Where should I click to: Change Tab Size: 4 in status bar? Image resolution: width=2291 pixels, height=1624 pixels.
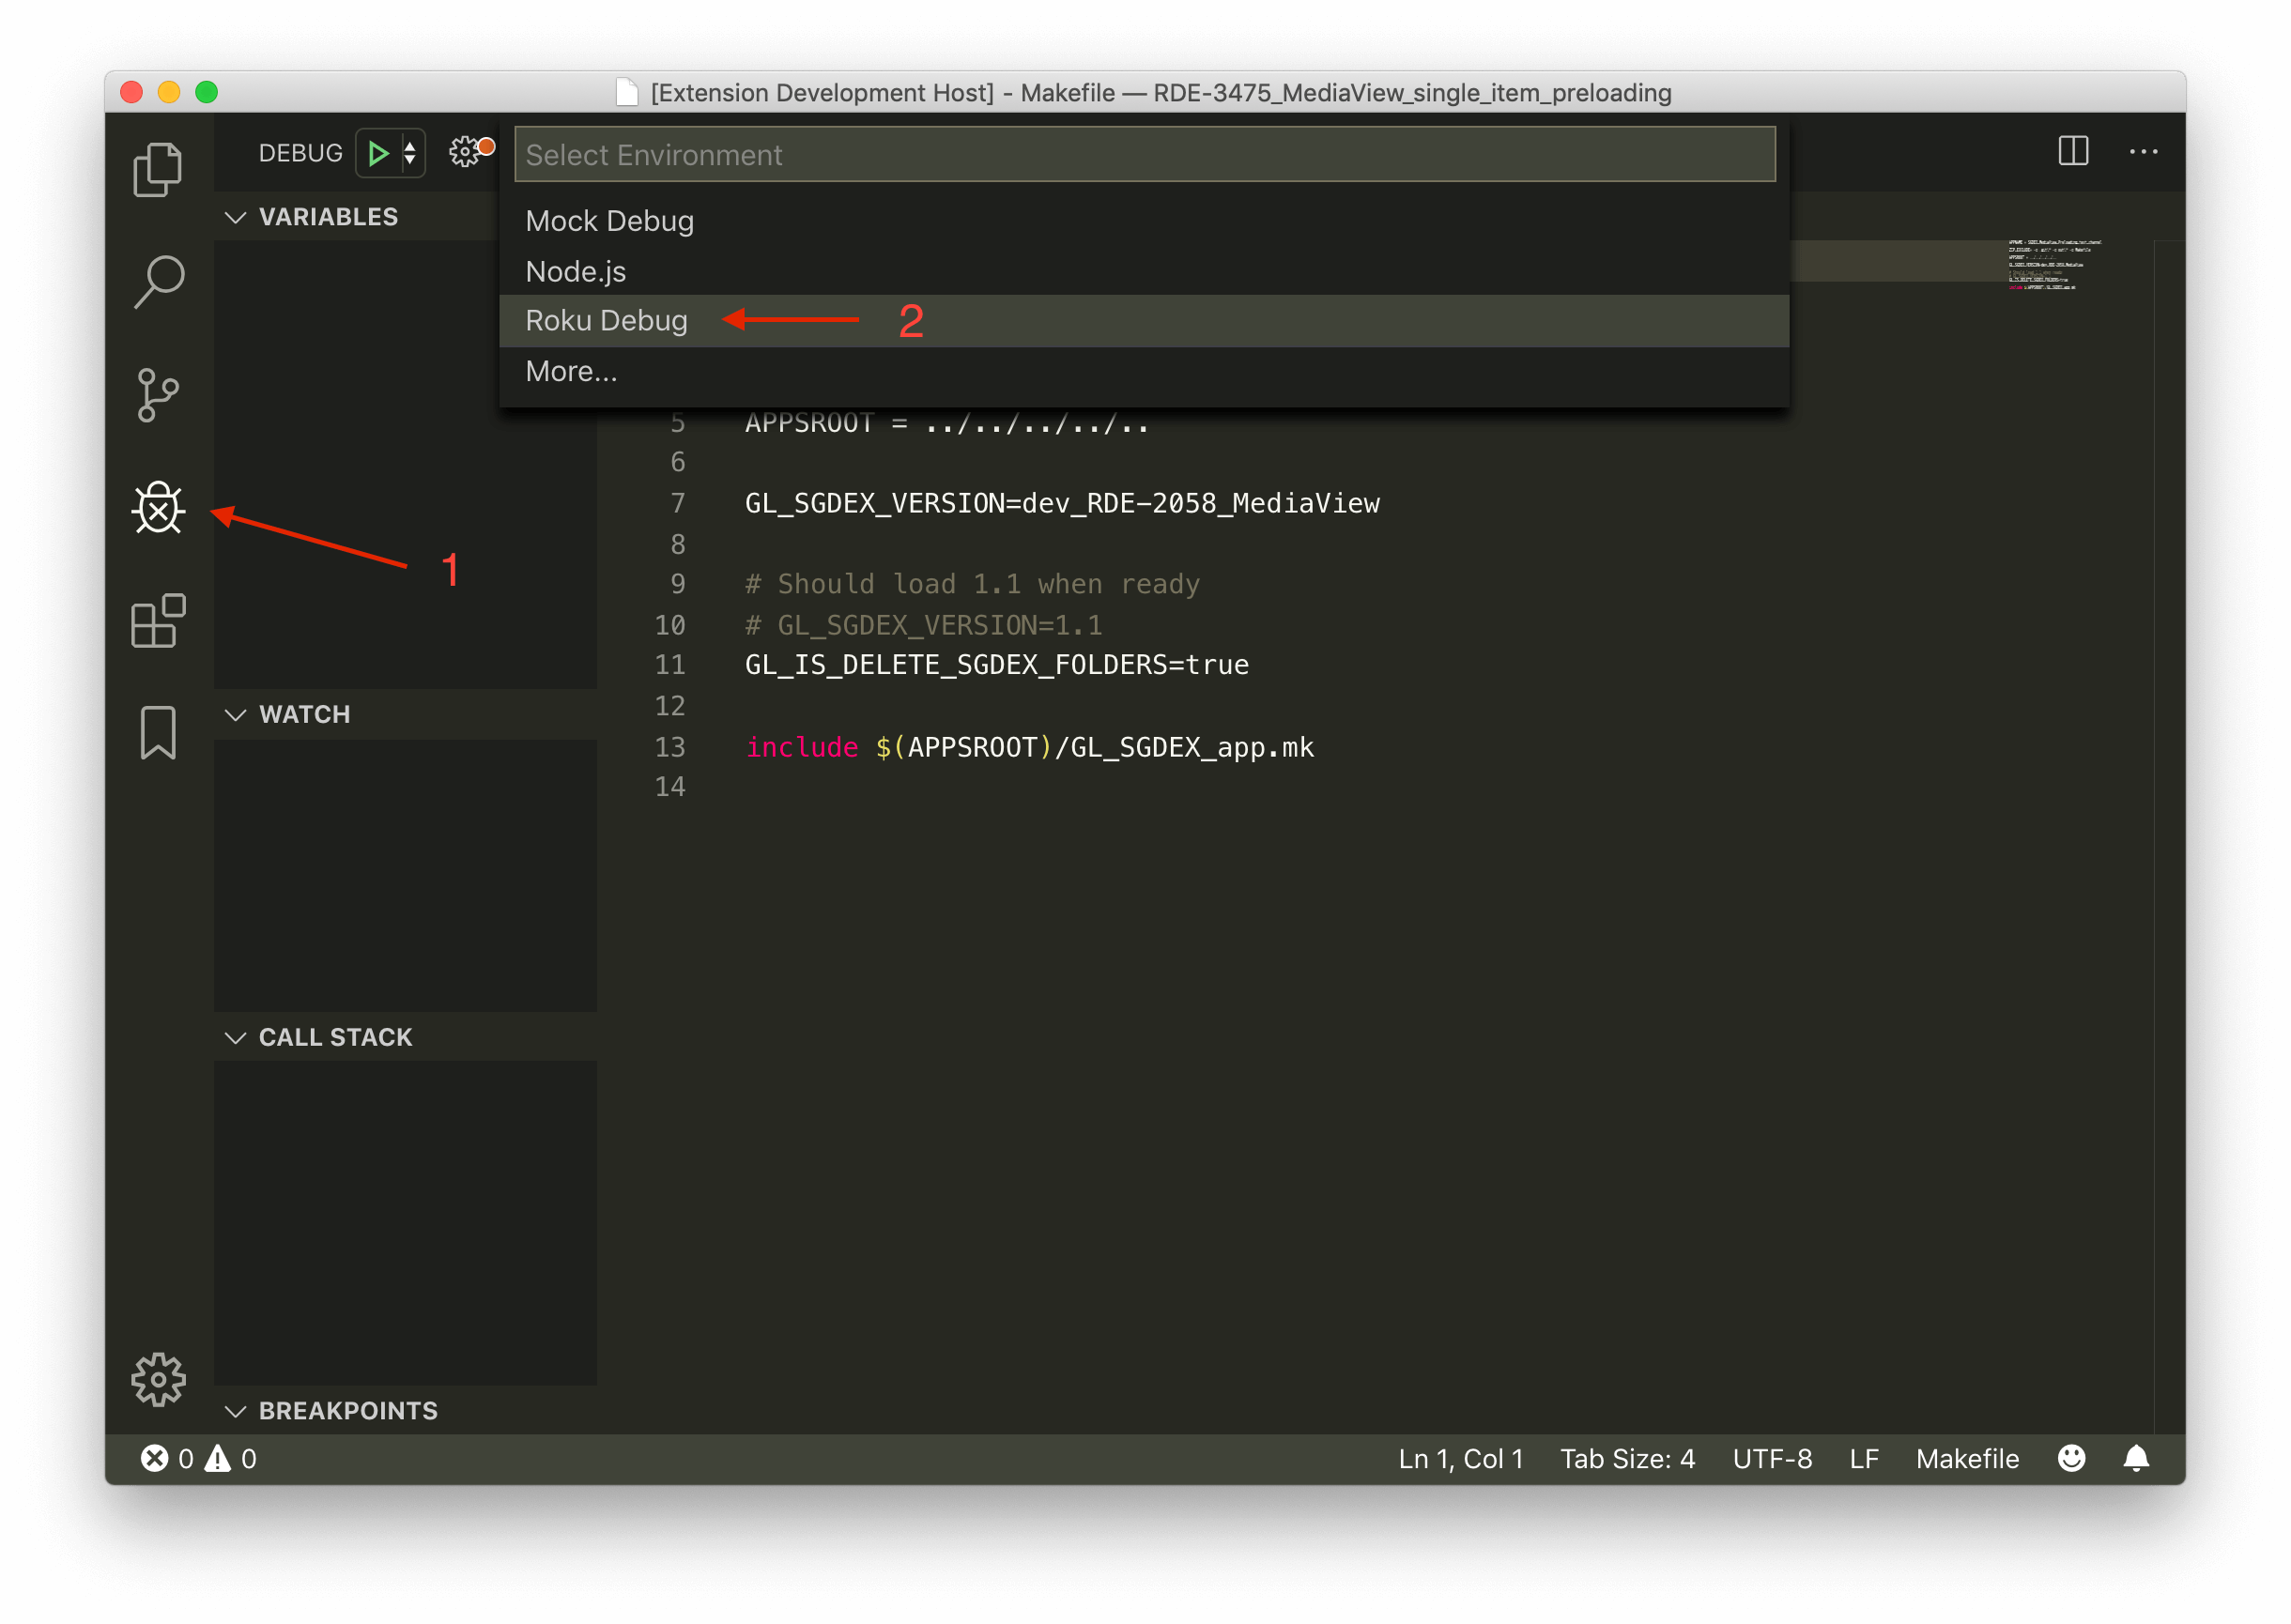(1627, 1458)
